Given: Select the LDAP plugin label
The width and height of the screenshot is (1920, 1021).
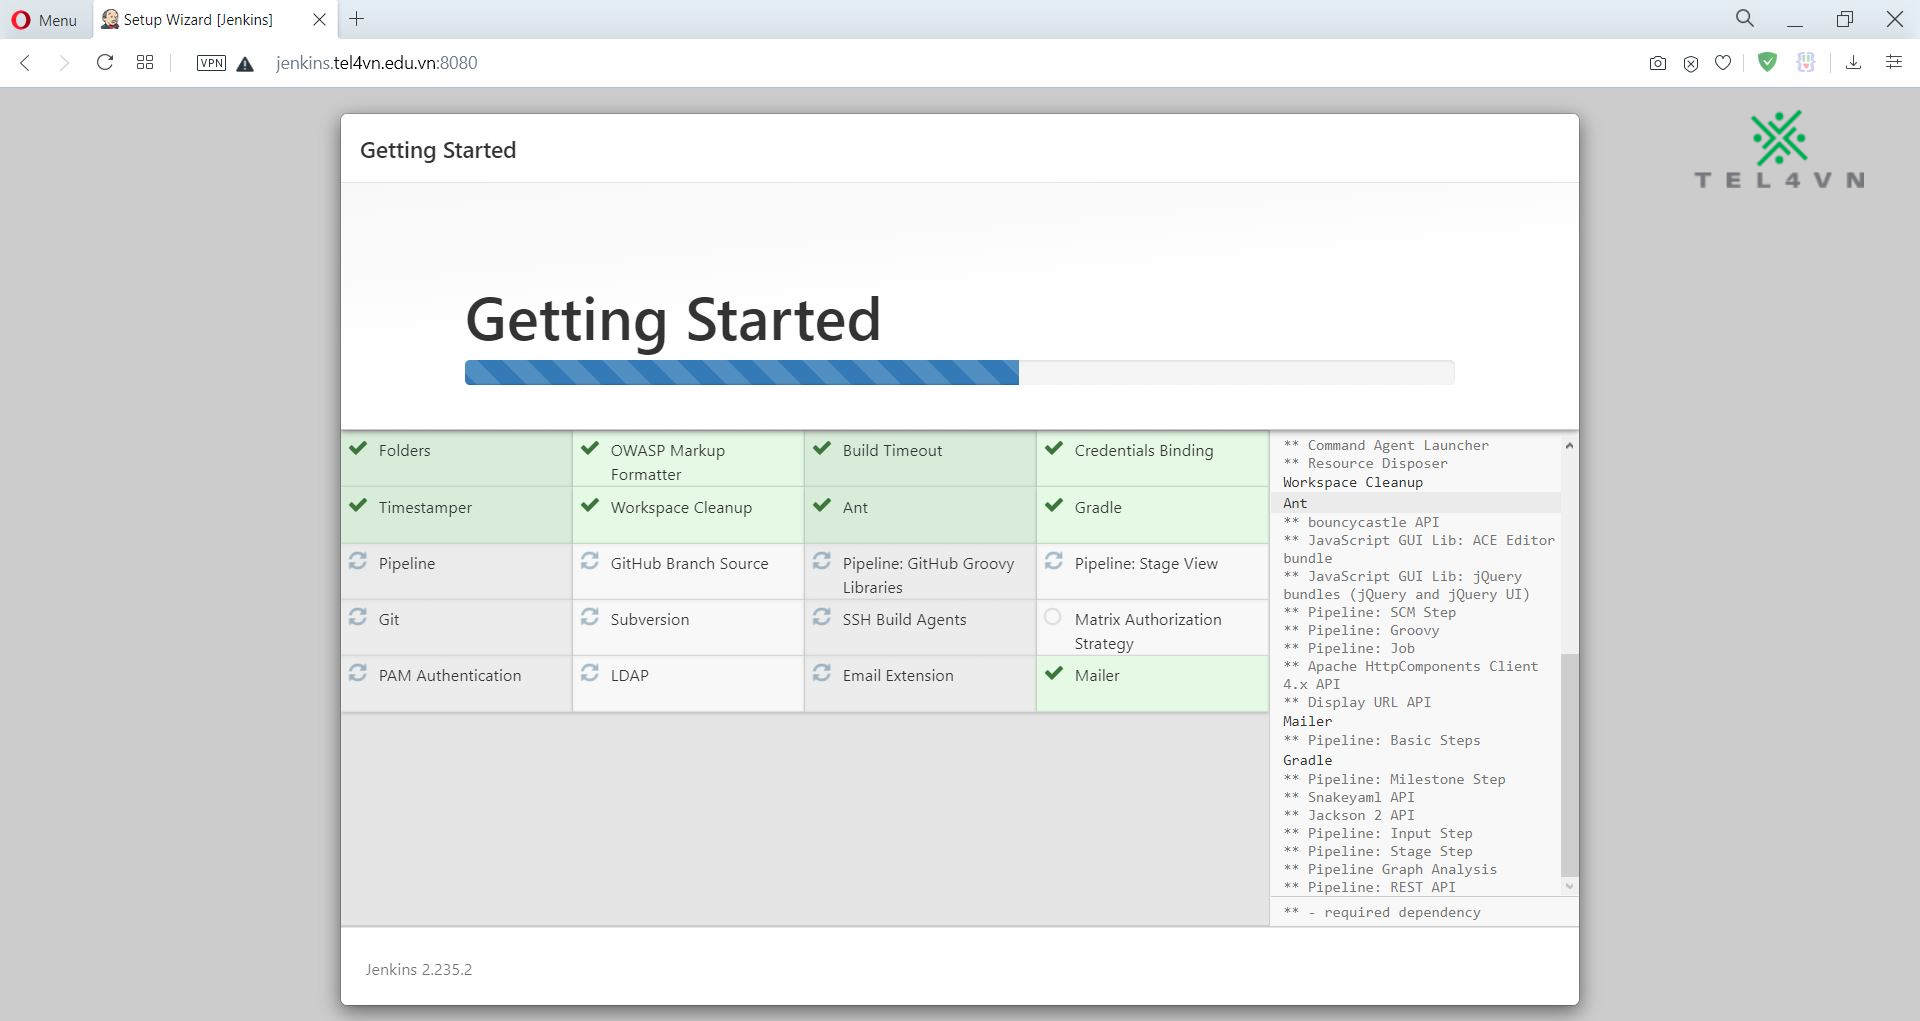Looking at the screenshot, I should click(630, 676).
